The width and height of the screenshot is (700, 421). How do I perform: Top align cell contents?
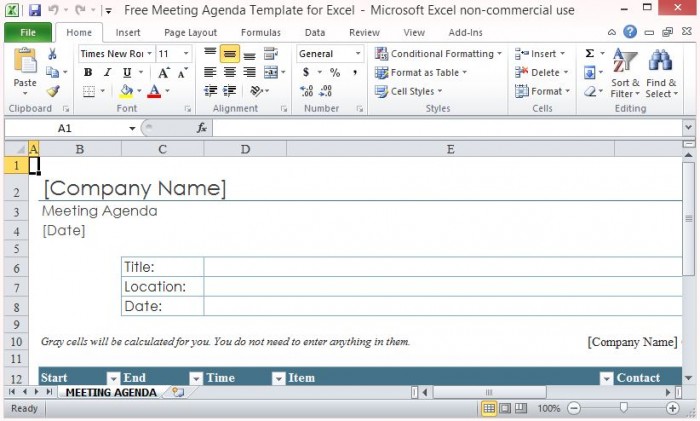coord(210,54)
